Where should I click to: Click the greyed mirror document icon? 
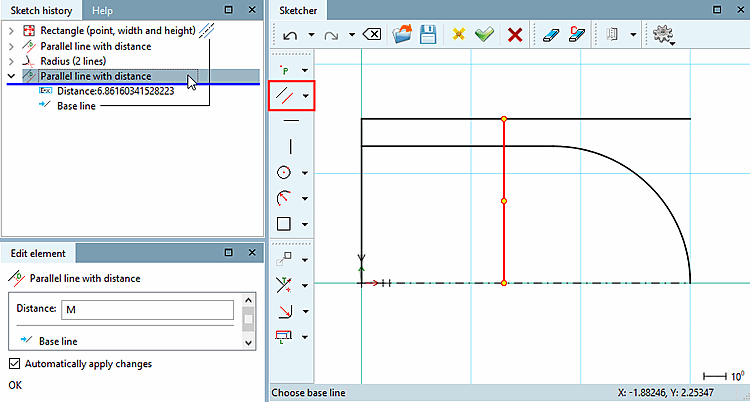pos(612,34)
